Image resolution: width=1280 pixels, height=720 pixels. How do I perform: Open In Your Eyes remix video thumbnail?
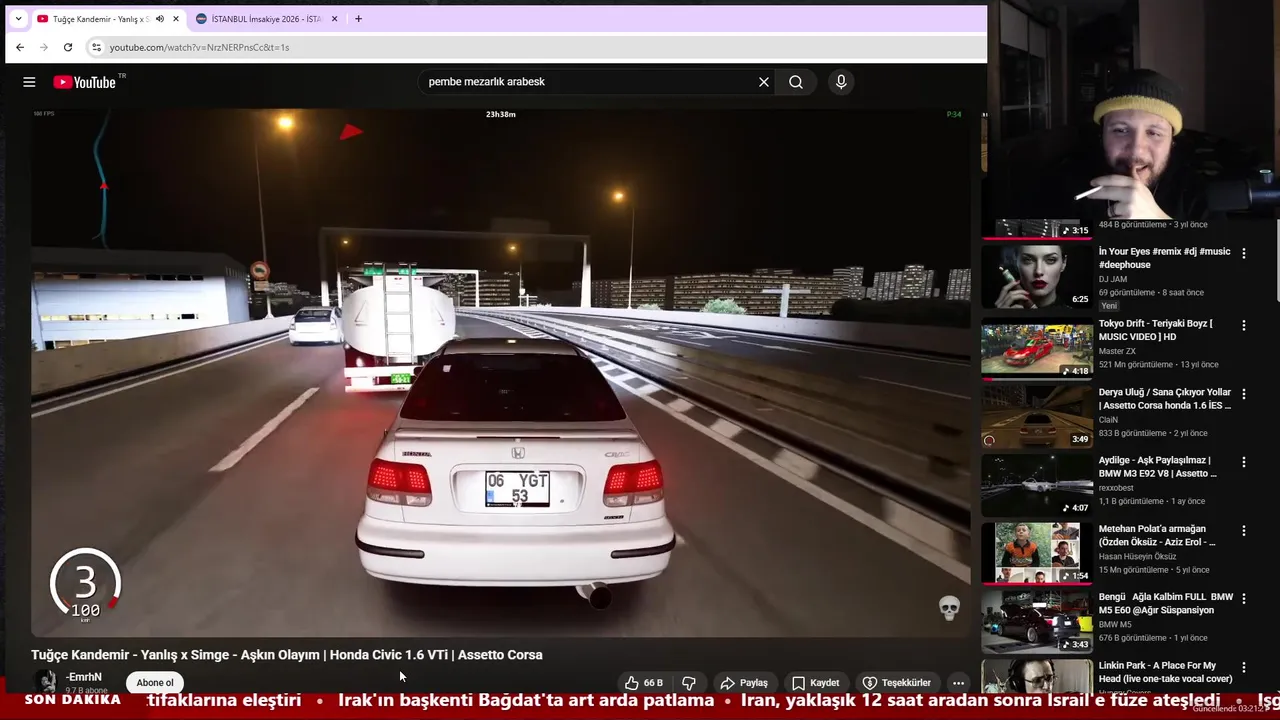pyautogui.click(x=1037, y=277)
